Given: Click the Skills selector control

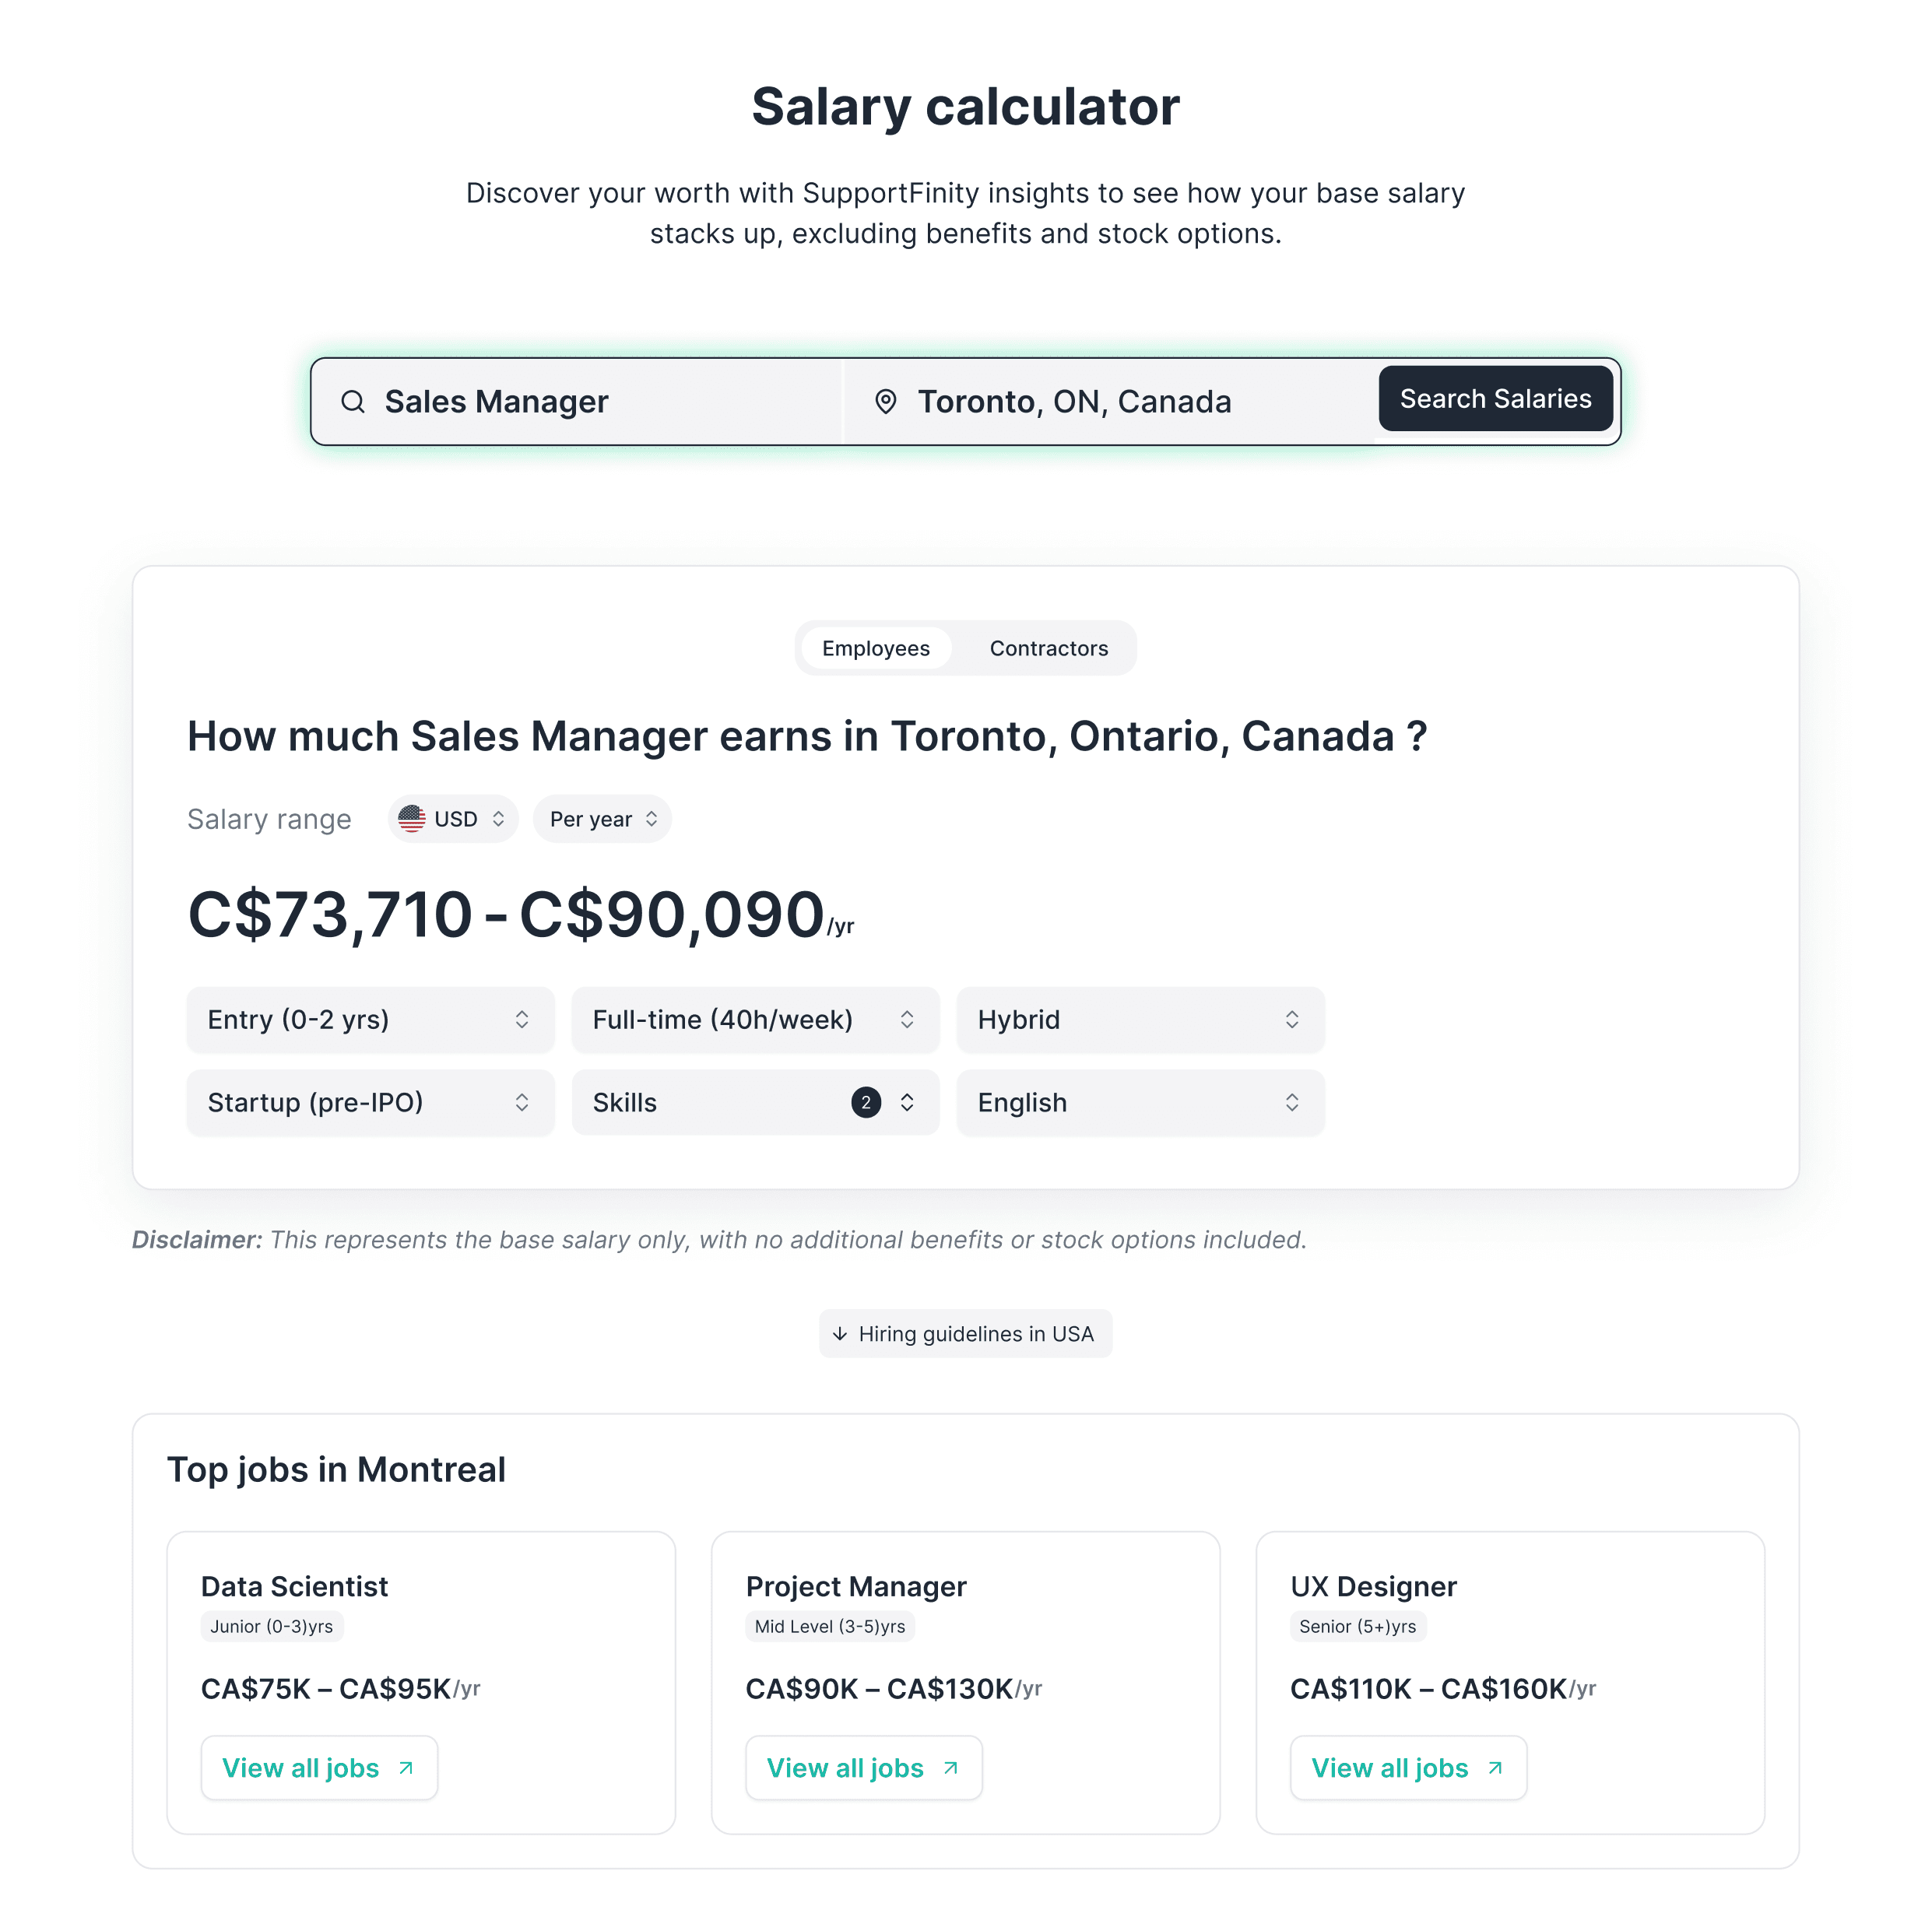Looking at the screenshot, I should point(754,1102).
